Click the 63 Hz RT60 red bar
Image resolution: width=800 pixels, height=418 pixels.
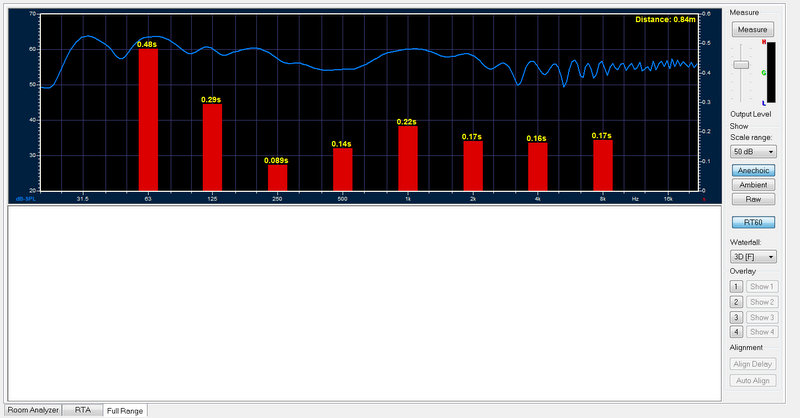[x=148, y=119]
